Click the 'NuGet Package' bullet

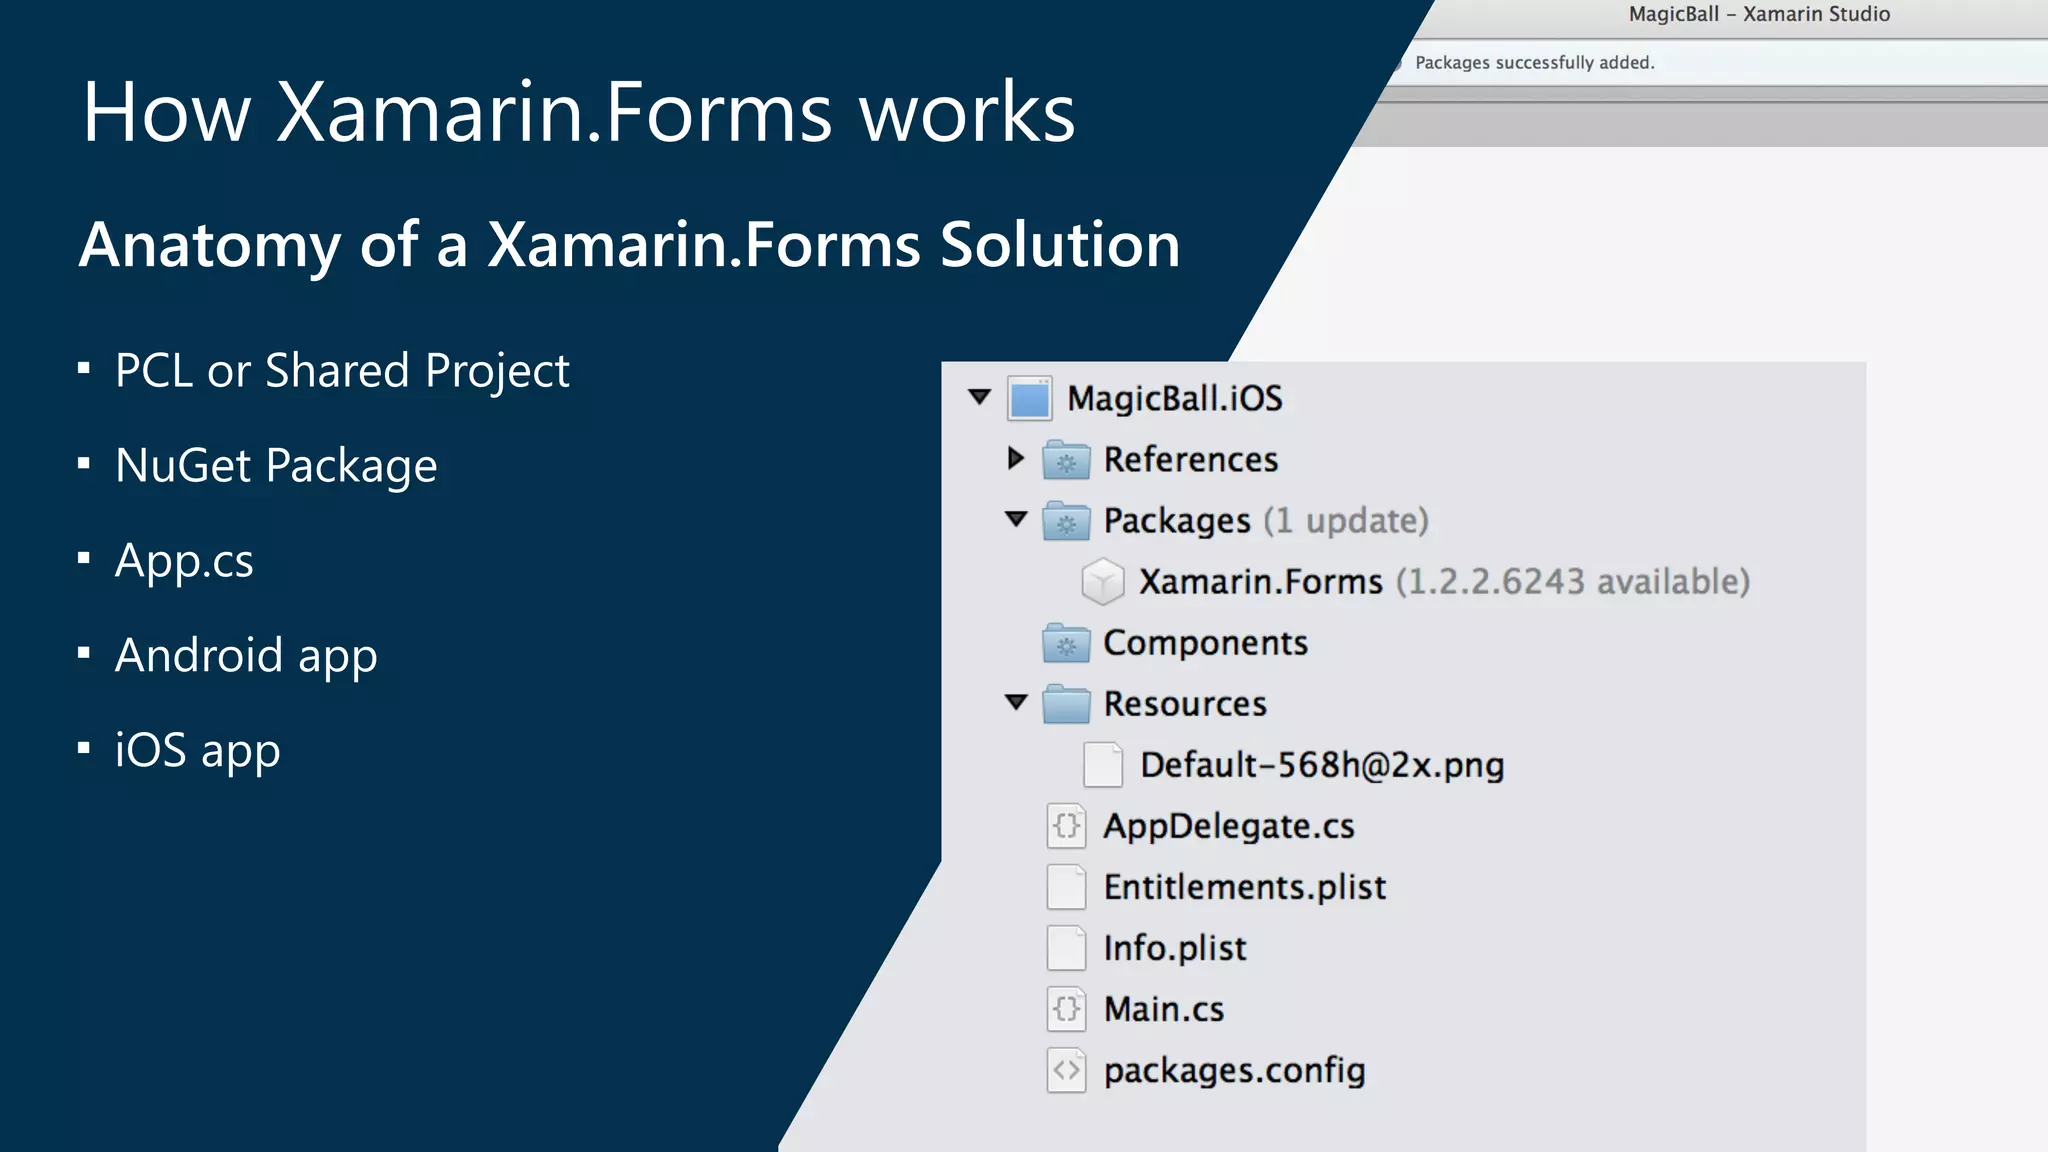pyautogui.click(x=276, y=466)
